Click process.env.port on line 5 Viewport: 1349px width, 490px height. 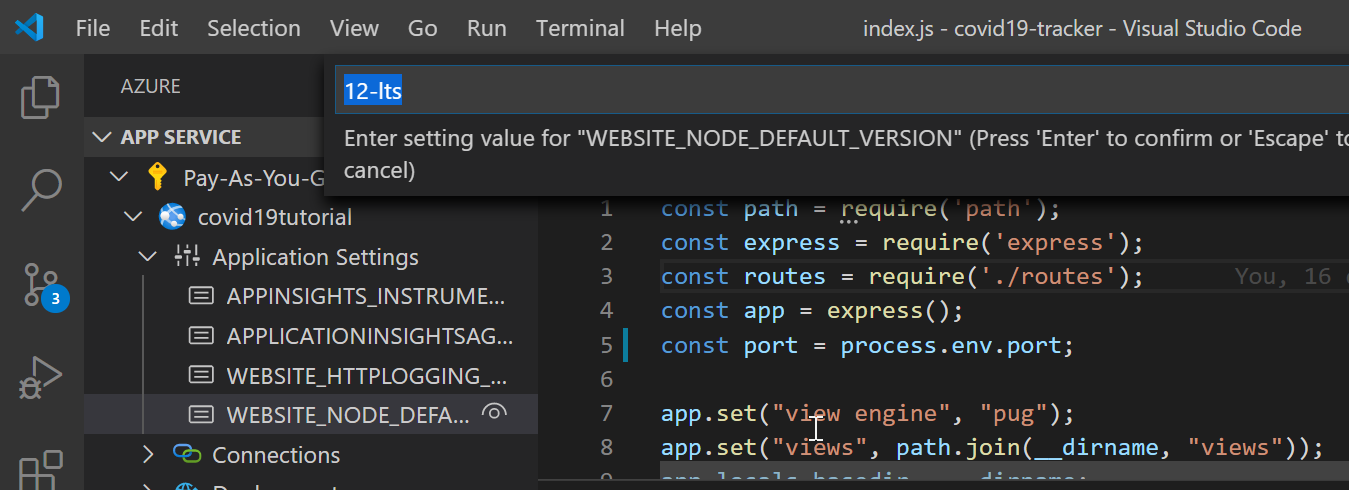pos(951,345)
